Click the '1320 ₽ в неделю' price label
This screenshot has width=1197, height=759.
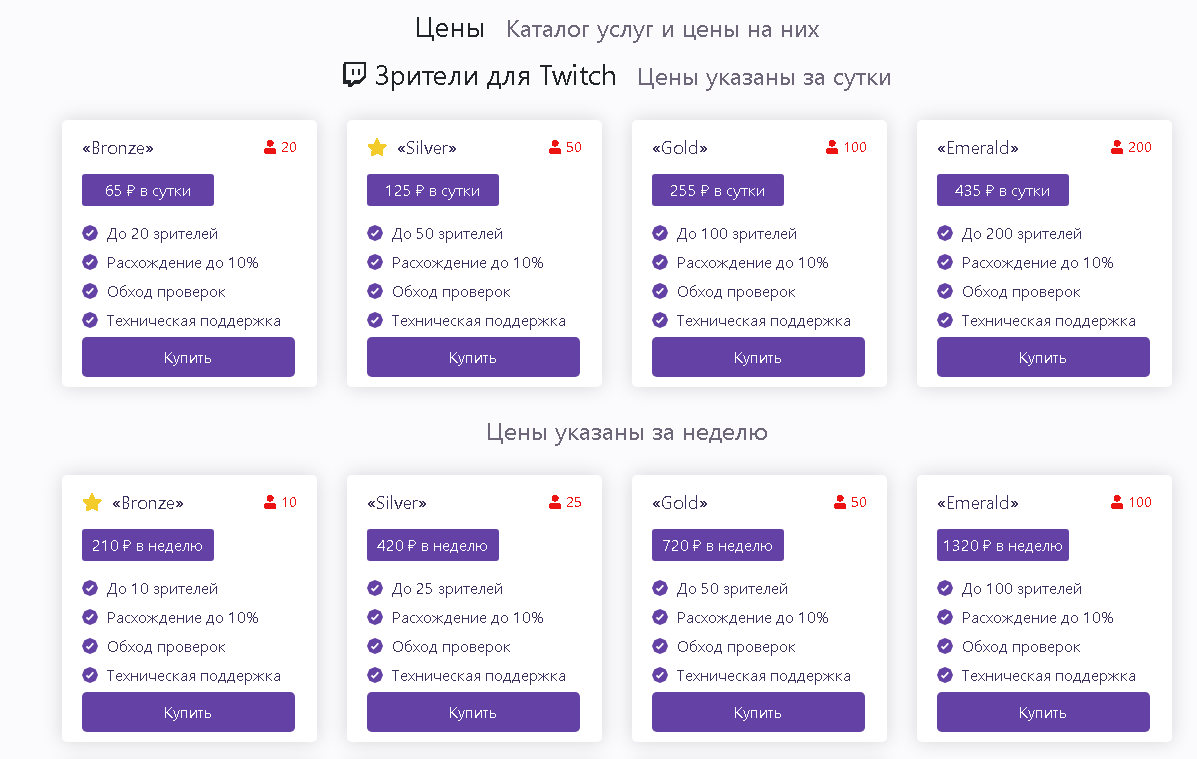1002,545
